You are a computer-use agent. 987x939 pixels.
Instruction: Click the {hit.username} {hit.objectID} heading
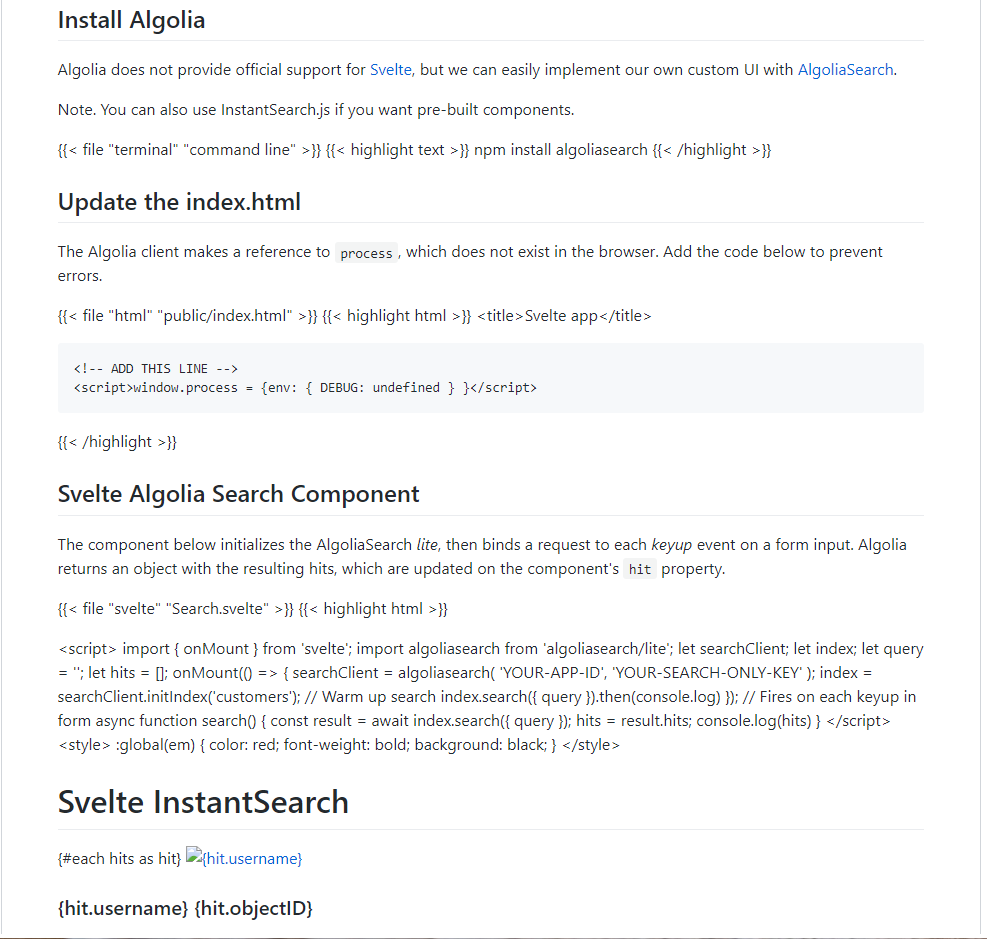185,908
